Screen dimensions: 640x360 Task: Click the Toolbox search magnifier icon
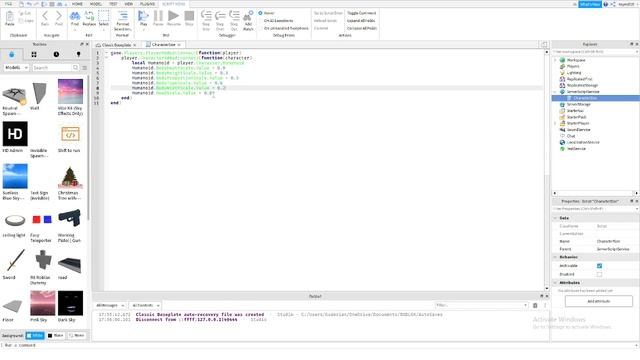coord(76,67)
